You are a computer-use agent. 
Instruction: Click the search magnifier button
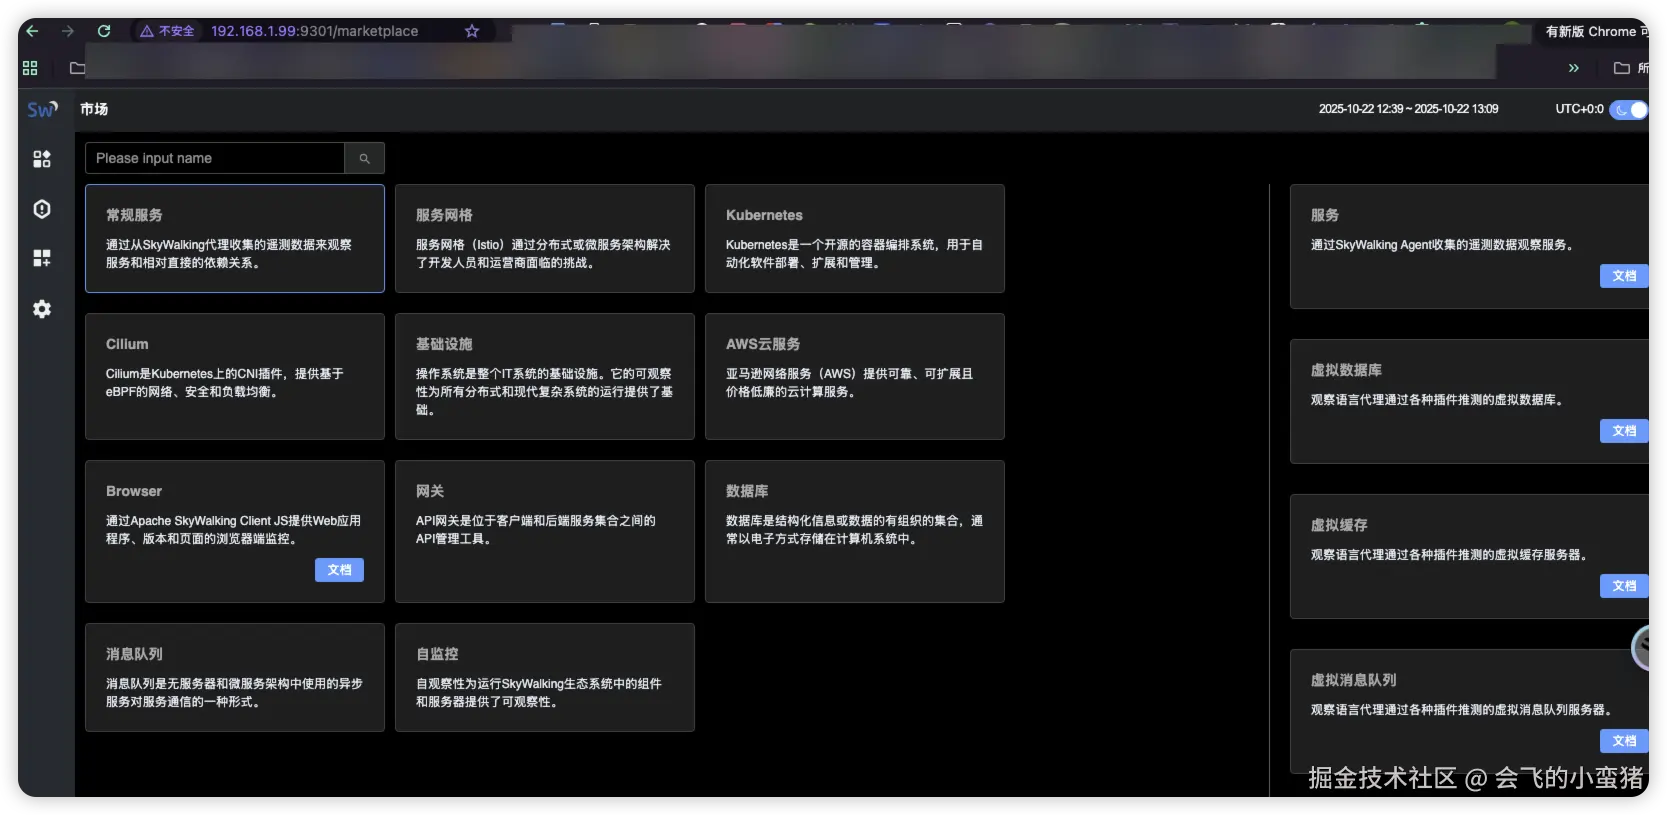pyautogui.click(x=365, y=158)
